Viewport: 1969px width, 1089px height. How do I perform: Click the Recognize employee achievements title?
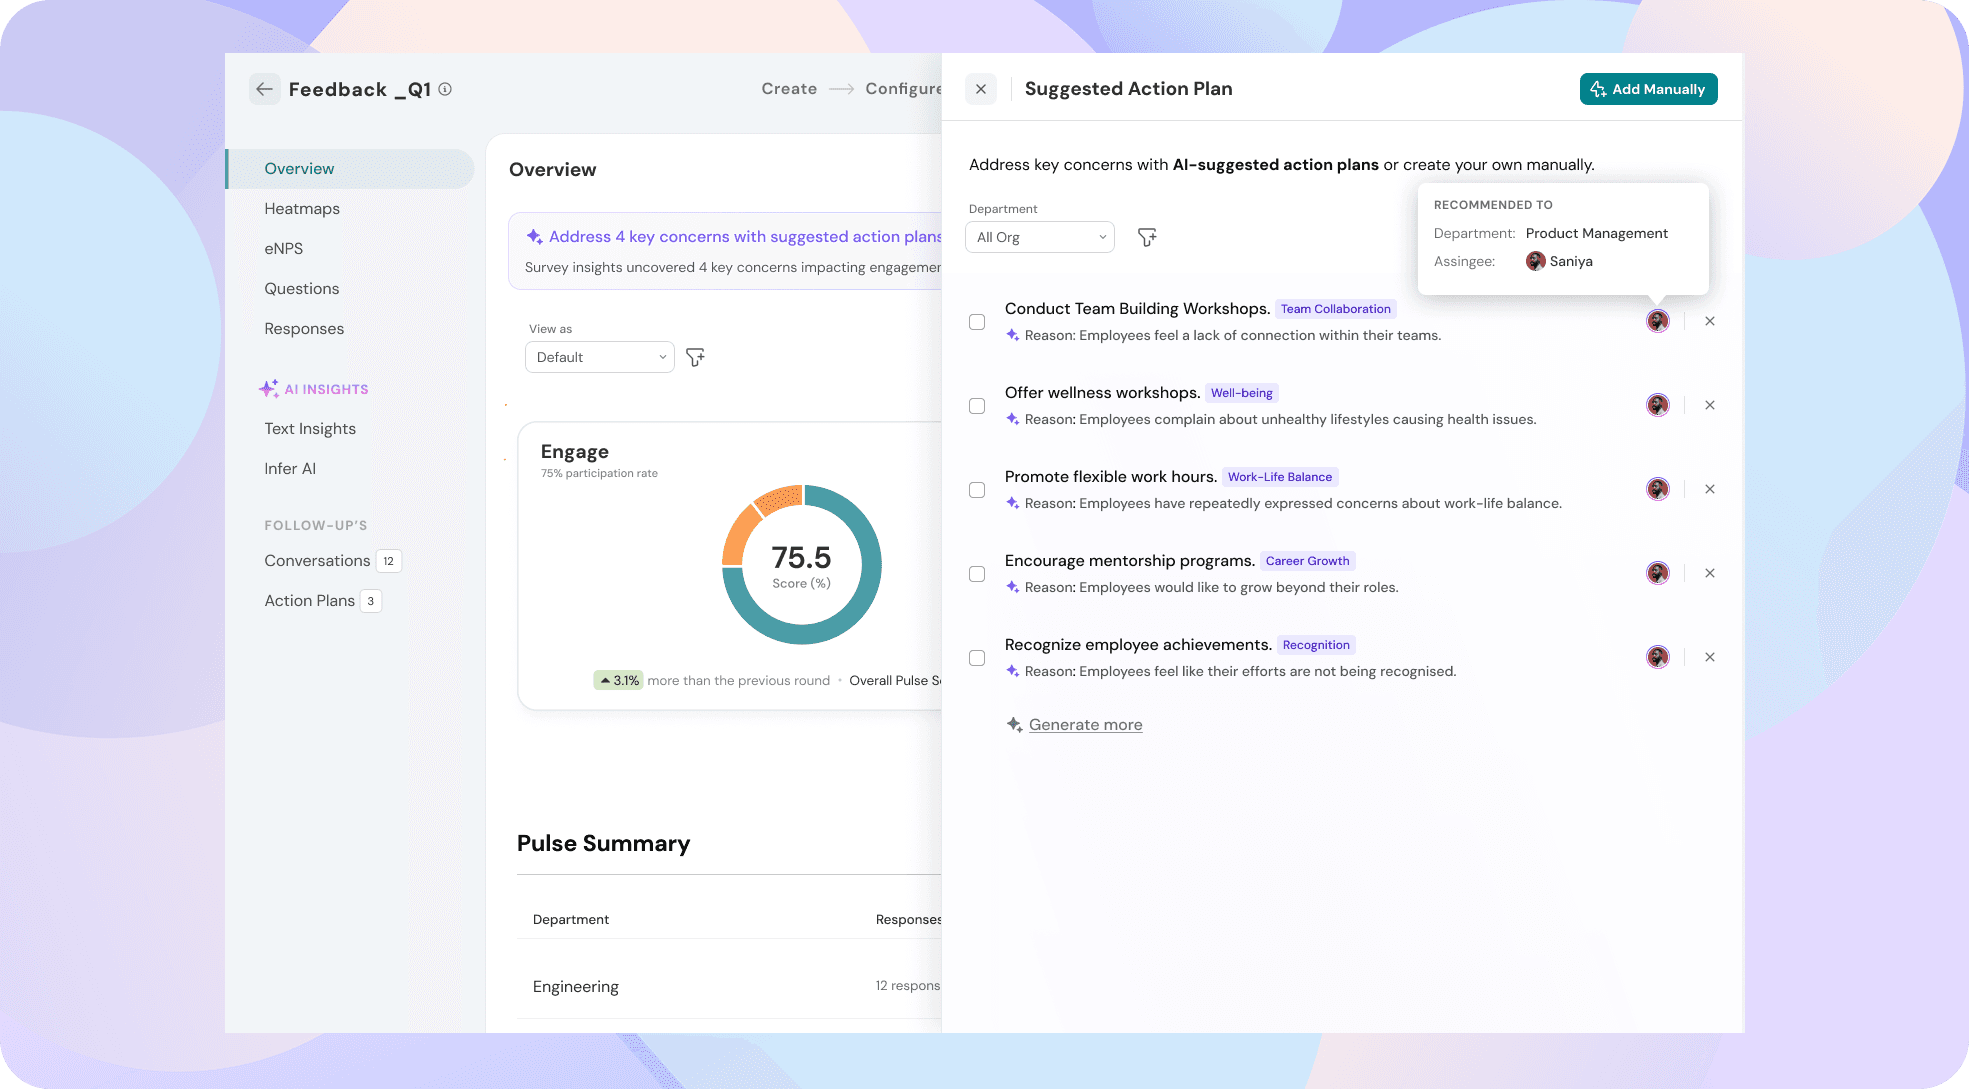[1139, 645]
